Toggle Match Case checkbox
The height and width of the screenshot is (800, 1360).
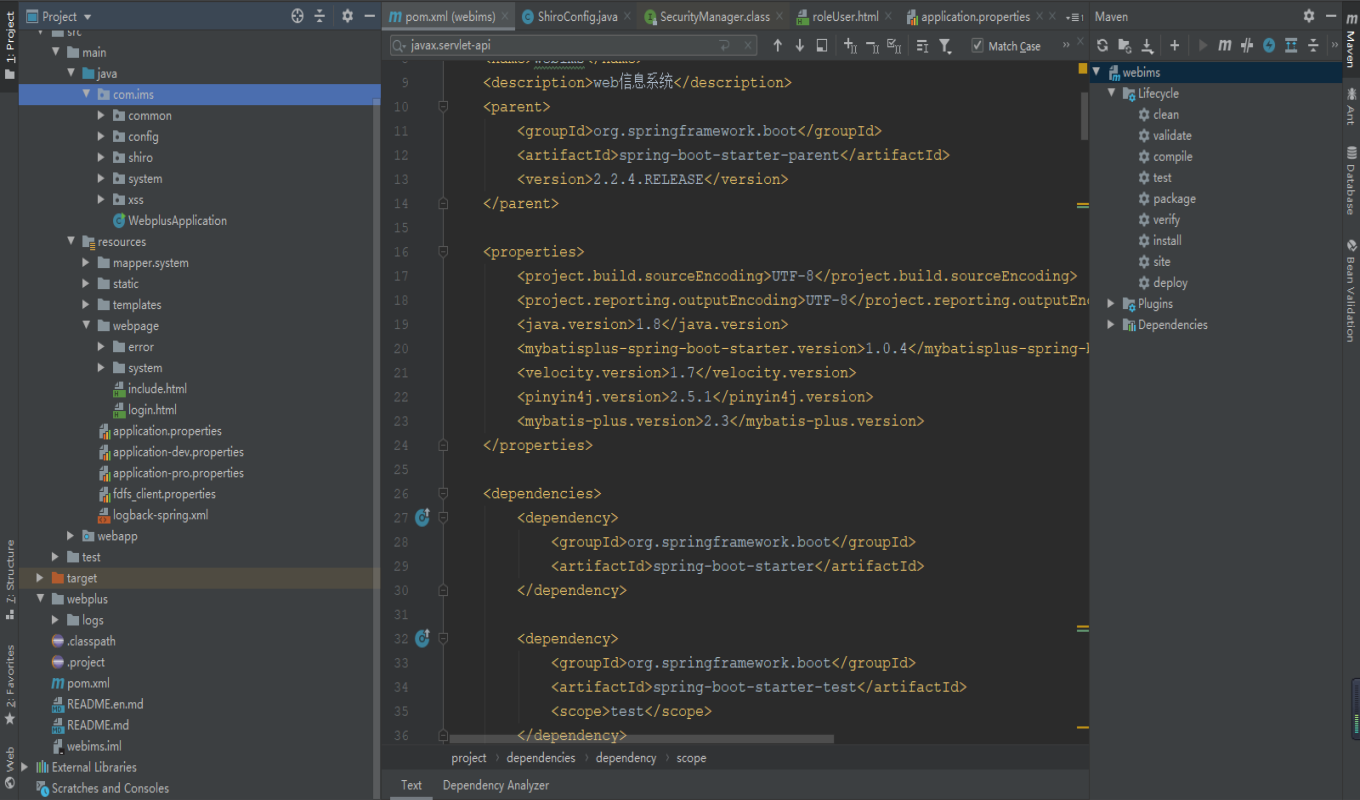tap(977, 46)
